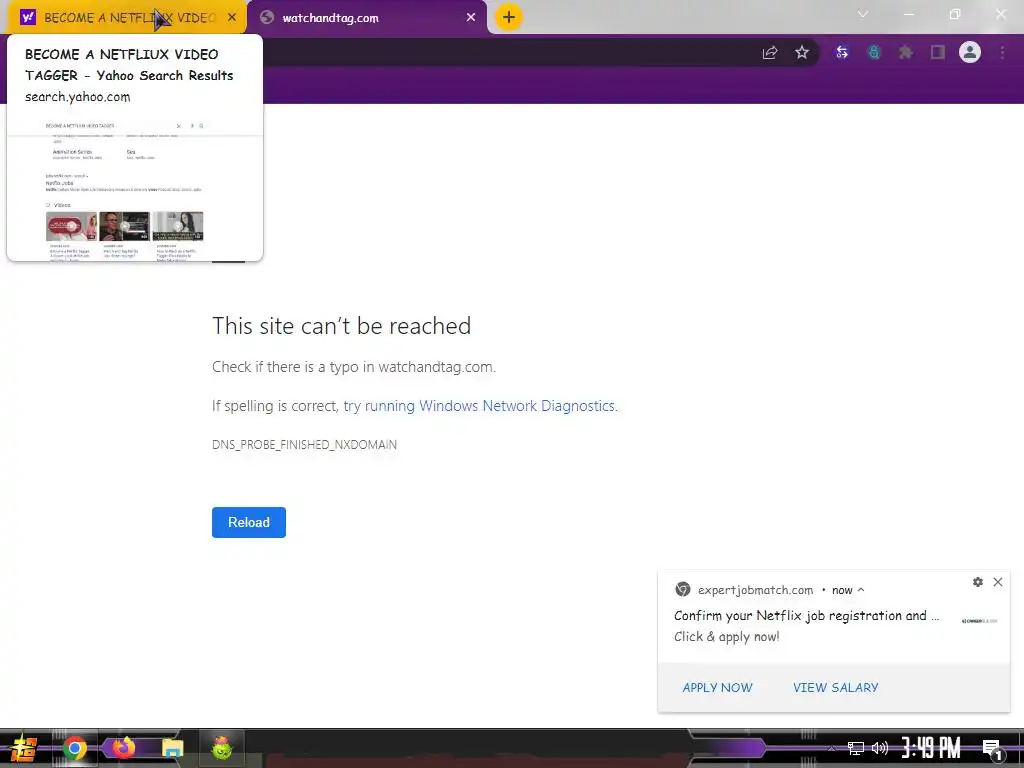Close the watchandtag.com tab
The height and width of the screenshot is (768, 1024).
click(471, 18)
